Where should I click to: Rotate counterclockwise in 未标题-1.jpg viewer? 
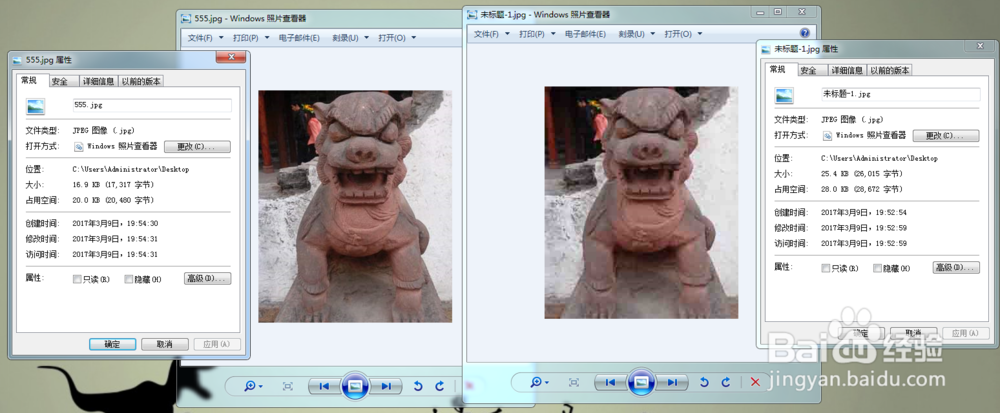[x=704, y=382]
